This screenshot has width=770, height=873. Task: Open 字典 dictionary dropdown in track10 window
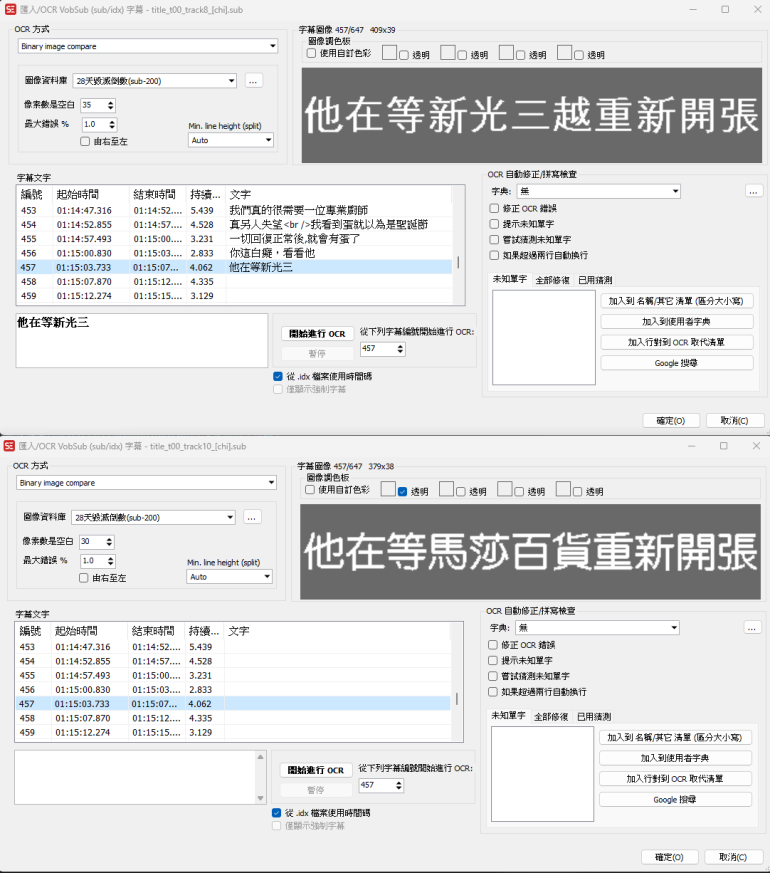click(x=597, y=627)
